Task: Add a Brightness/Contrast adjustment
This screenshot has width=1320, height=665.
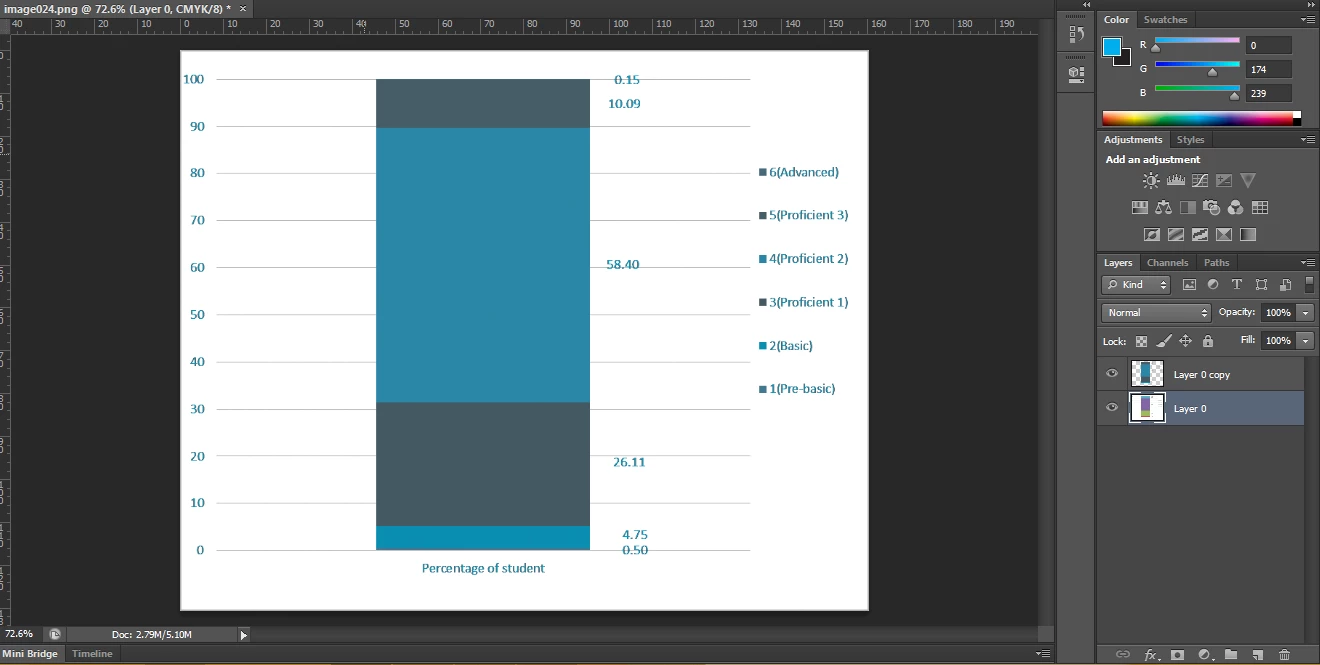Action: 1151,181
